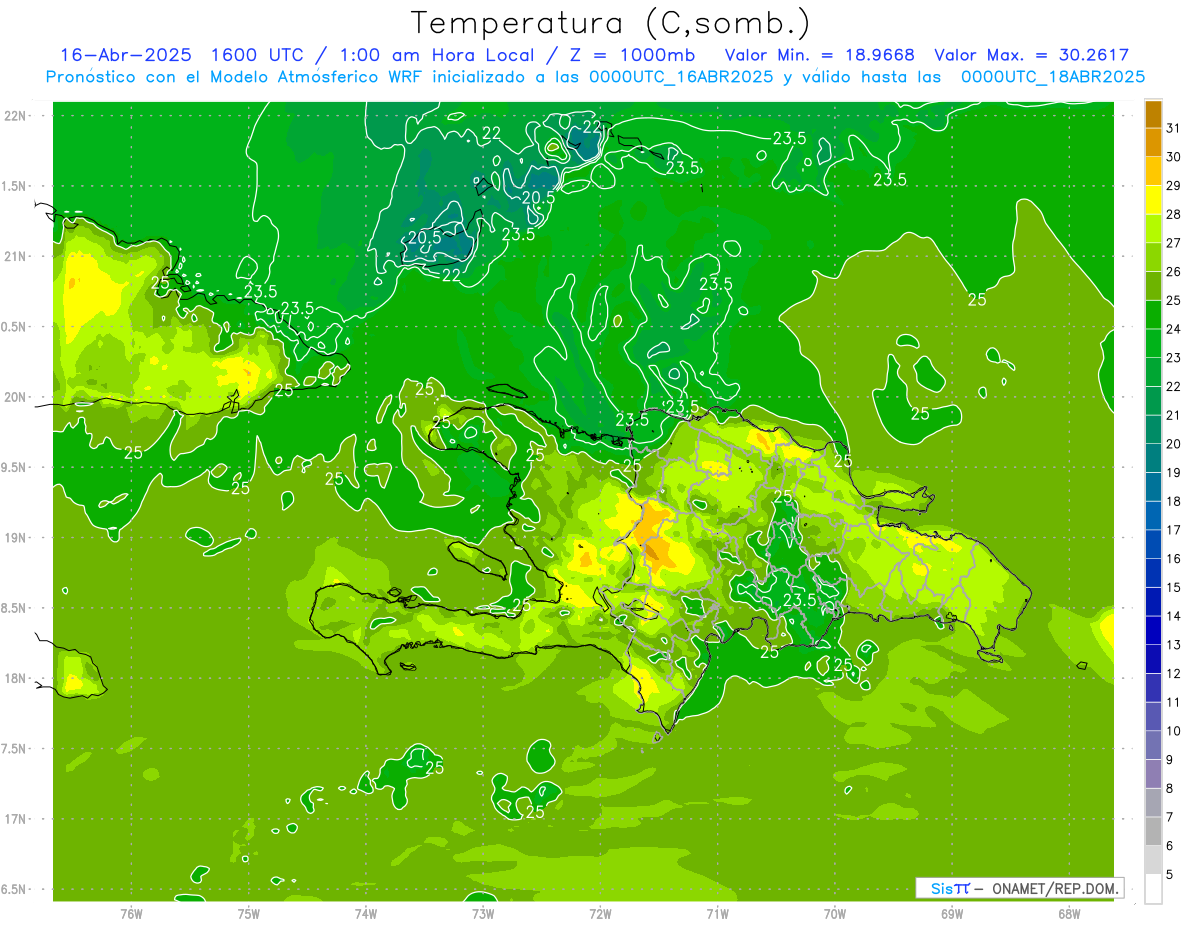1200x927 pixels.
Task: Click the "19N" latitude axis label
Action: point(16,537)
